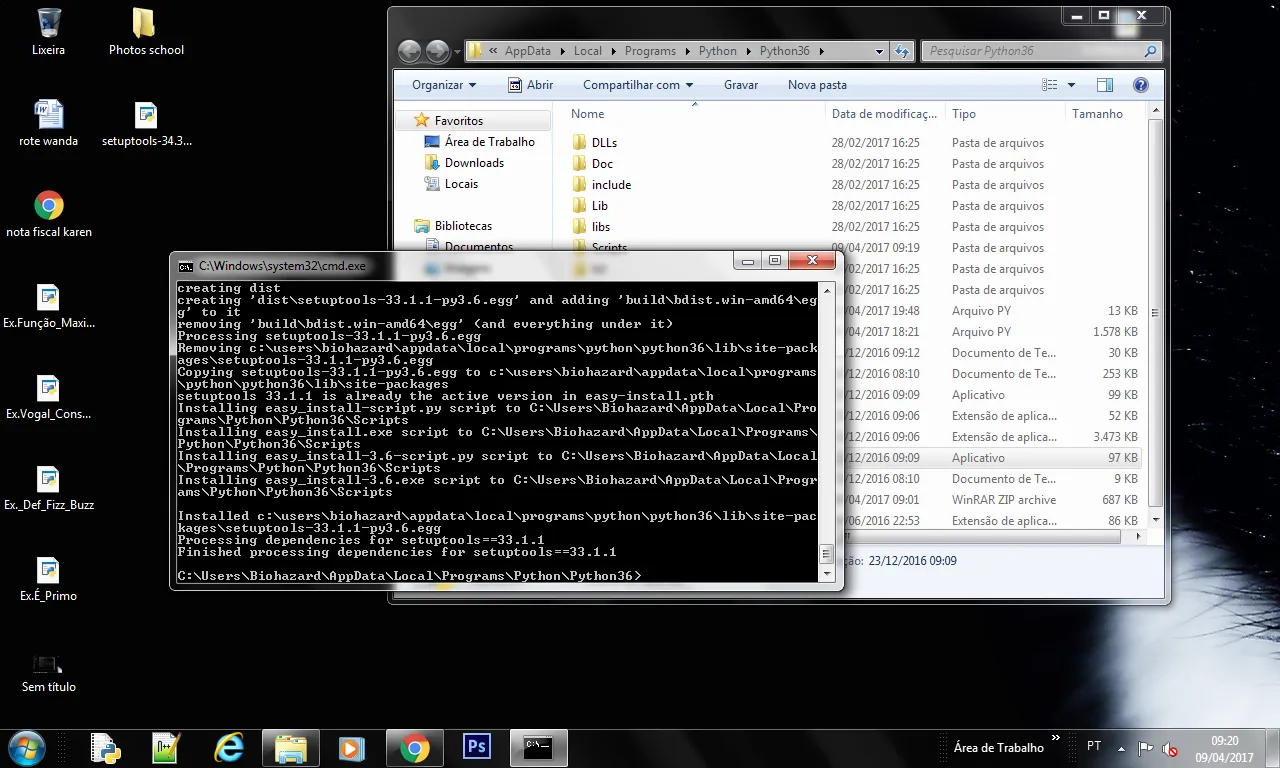The image size is (1280, 768).
Task: Click the Windows Start button
Action: click(x=25, y=748)
